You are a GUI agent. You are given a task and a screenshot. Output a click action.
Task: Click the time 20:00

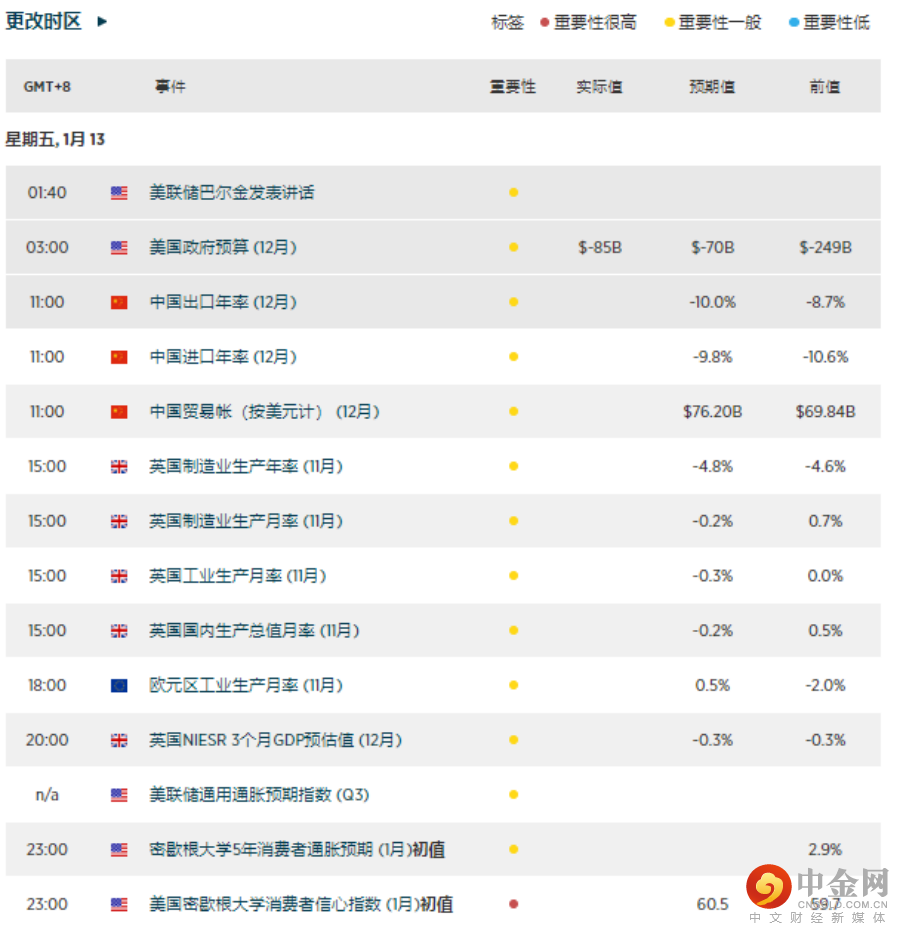click(47, 740)
